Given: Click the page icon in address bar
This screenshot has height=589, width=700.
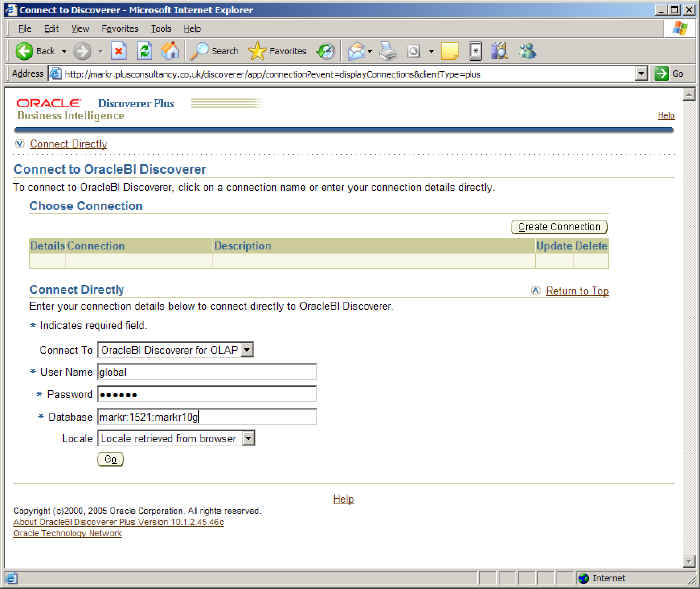Looking at the screenshot, I should (55, 74).
